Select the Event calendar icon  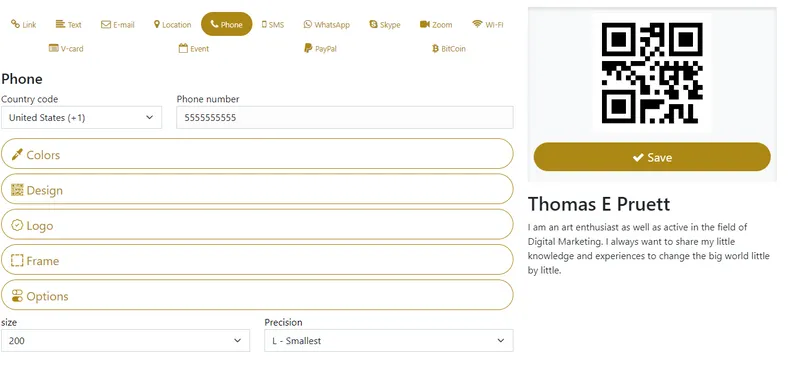click(x=183, y=48)
